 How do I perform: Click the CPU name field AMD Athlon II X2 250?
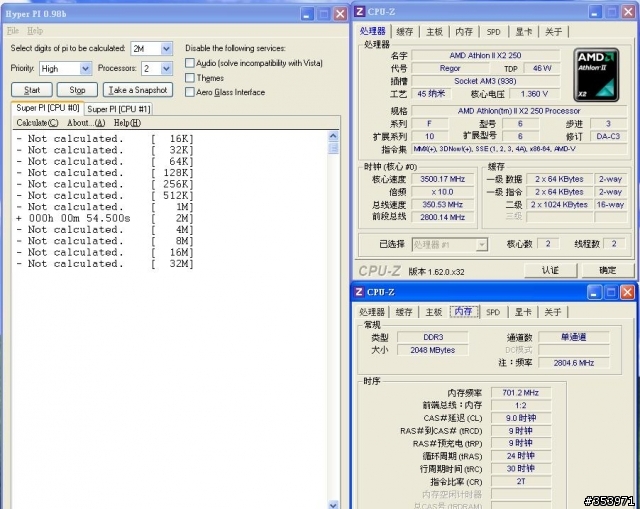click(x=485, y=56)
